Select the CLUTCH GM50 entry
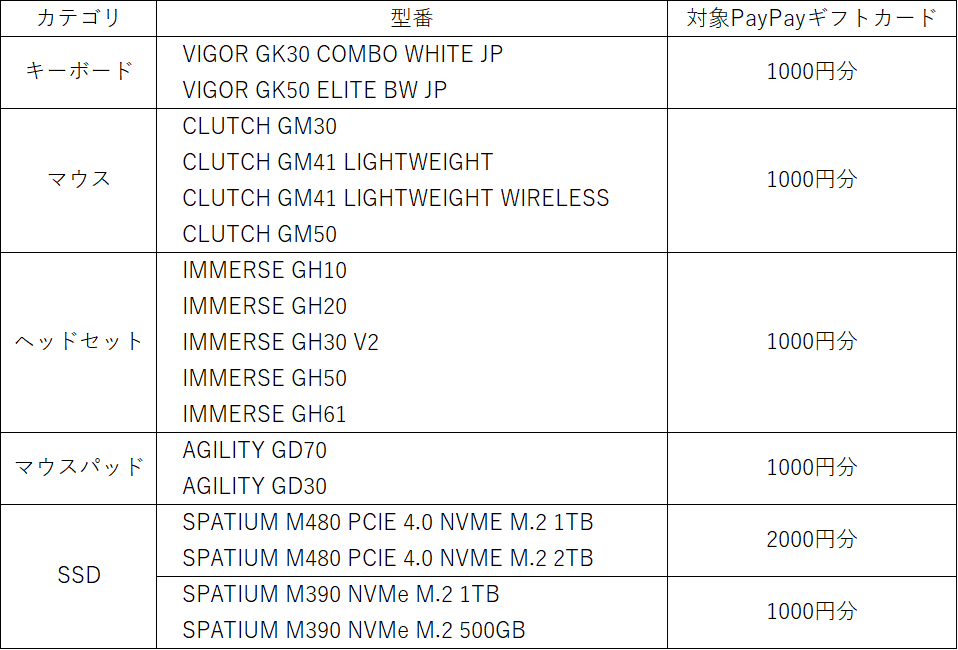This screenshot has width=958, height=650. click(259, 234)
